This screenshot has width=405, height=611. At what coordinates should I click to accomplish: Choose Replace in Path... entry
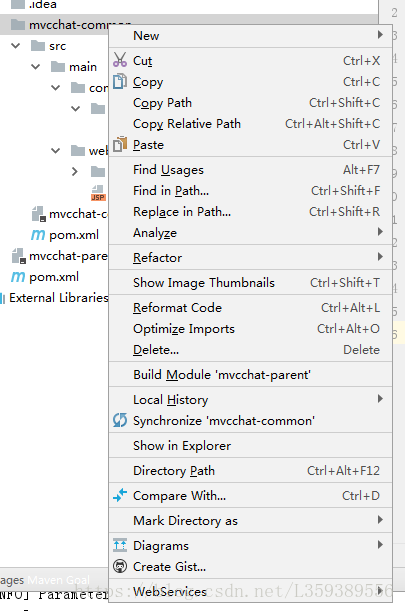click(x=250, y=212)
